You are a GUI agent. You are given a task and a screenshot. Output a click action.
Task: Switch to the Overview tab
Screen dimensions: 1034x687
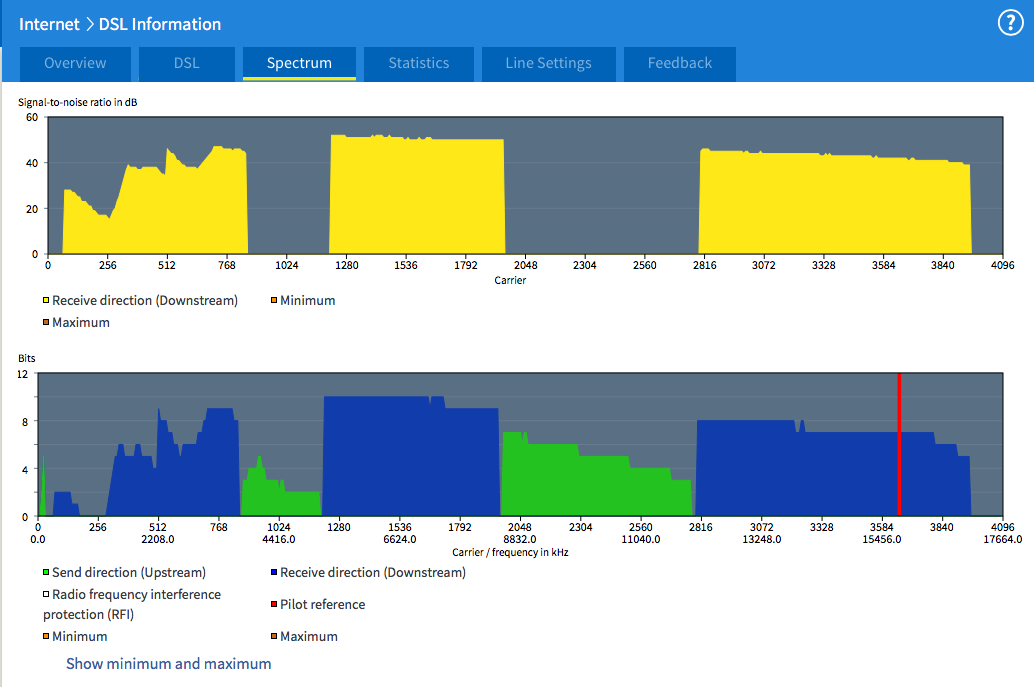pyautogui.click(x=75, y=63)
